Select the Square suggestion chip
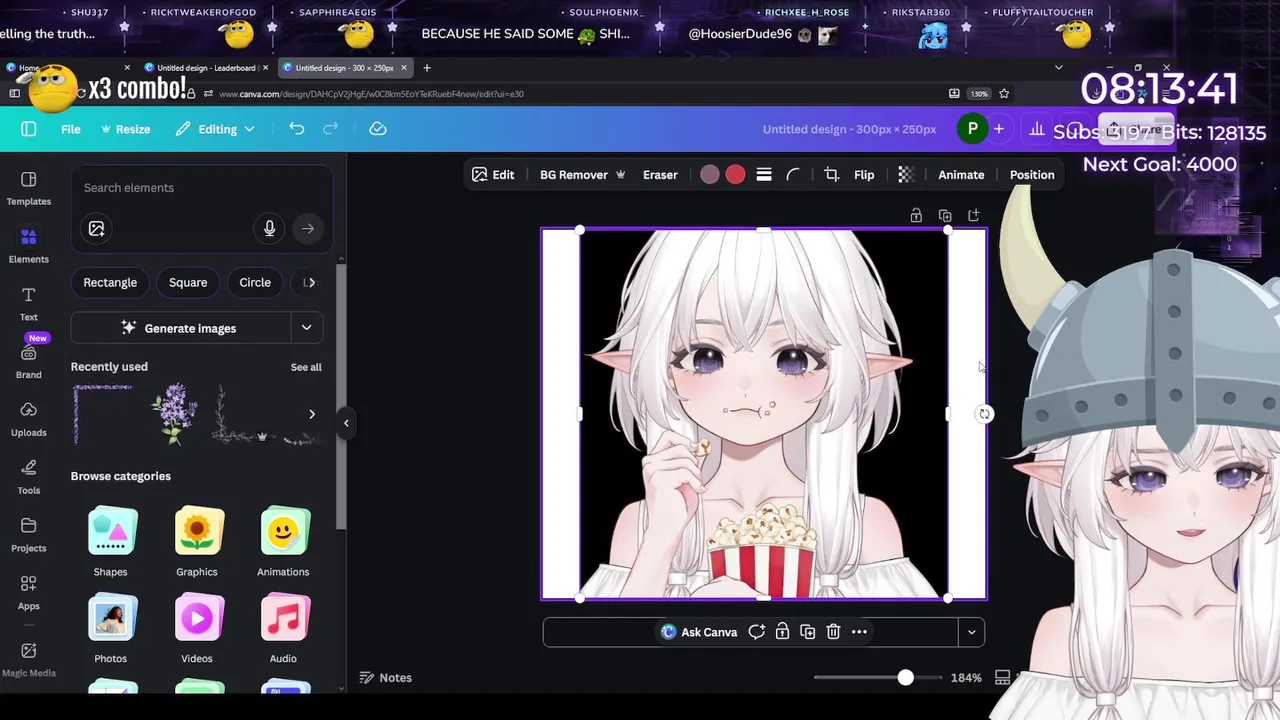Image resolution: width=1280 pixels, height=720 pixels. [188, 283]
